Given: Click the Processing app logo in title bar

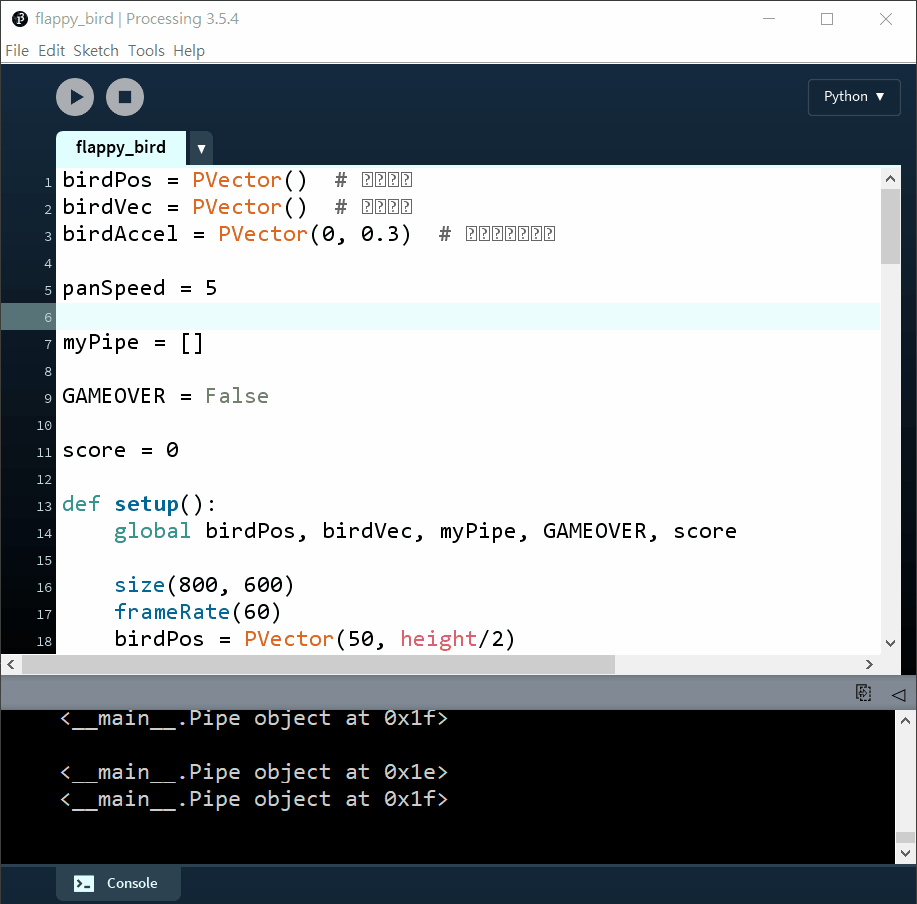Looking at the screenshot, I should point(19,19).
